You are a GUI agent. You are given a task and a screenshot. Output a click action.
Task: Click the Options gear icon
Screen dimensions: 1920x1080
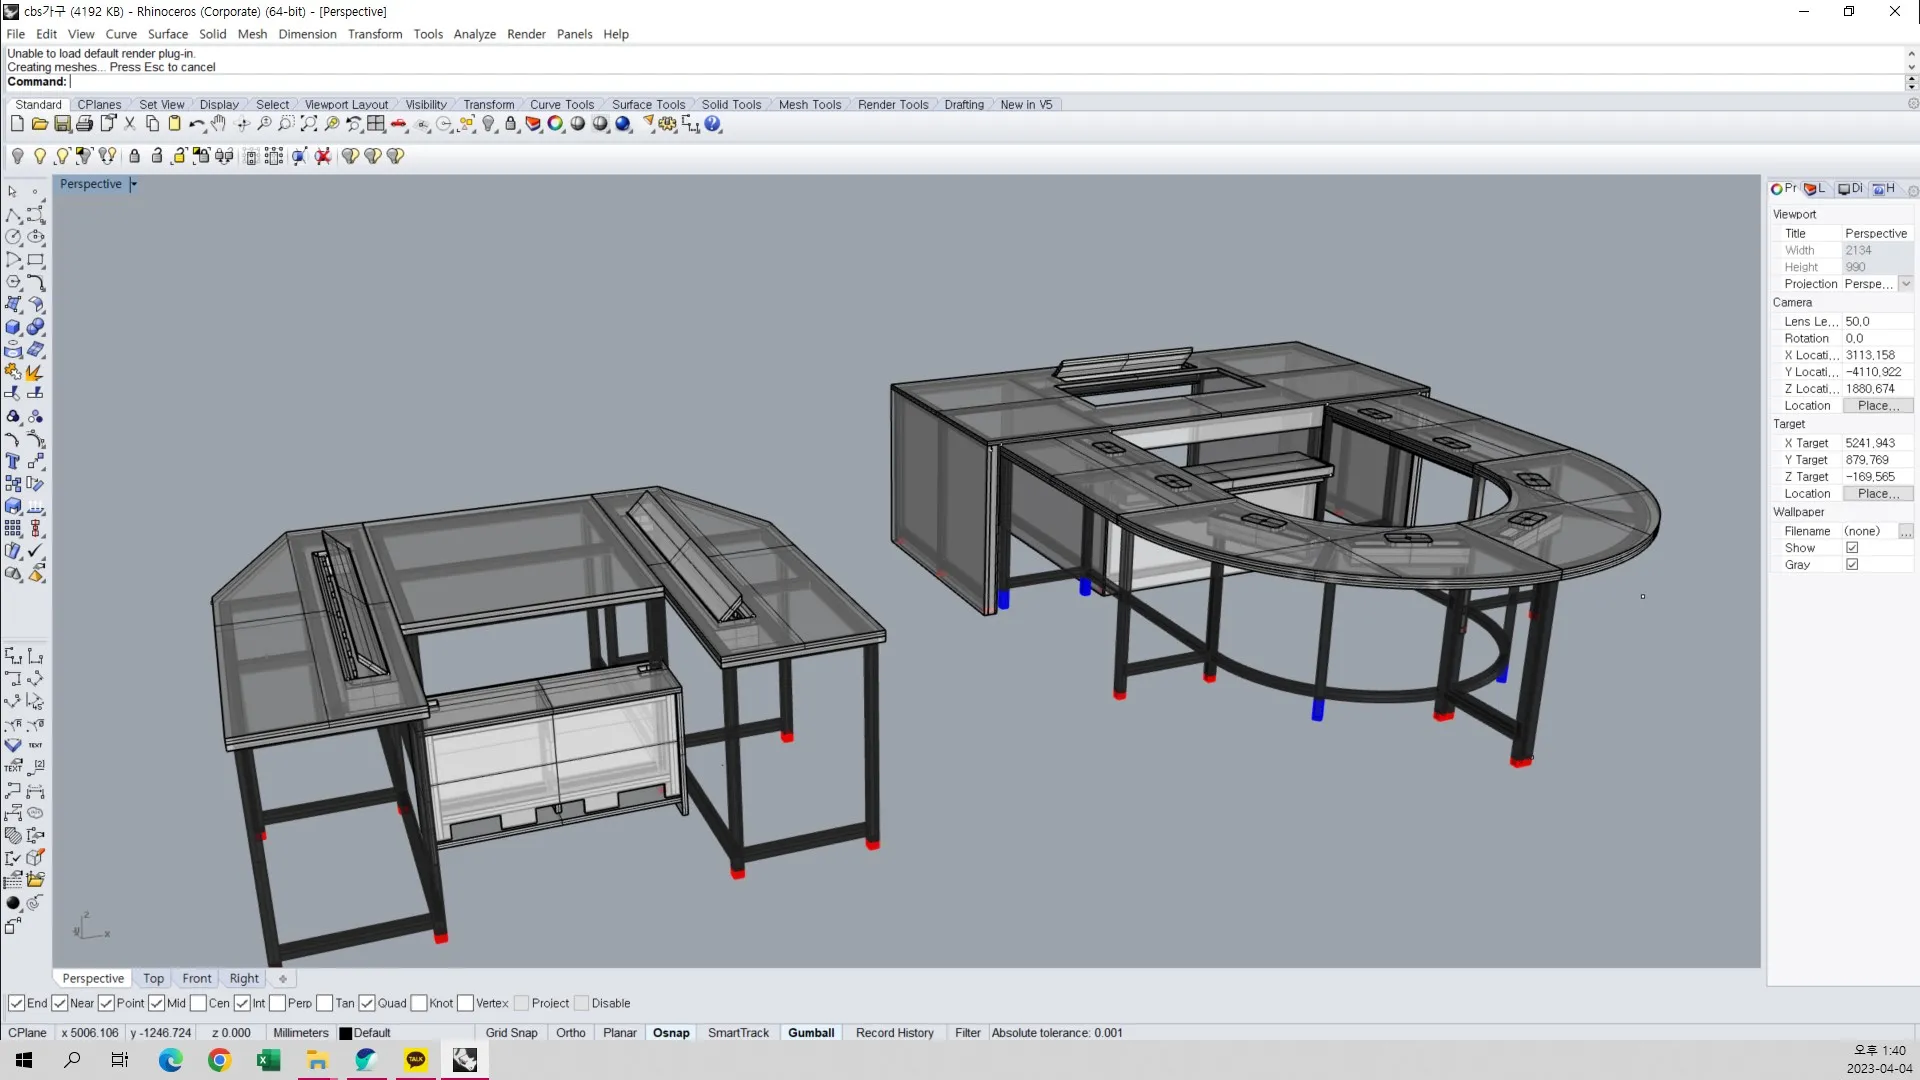pyautogui.click(x=667, y=124)
